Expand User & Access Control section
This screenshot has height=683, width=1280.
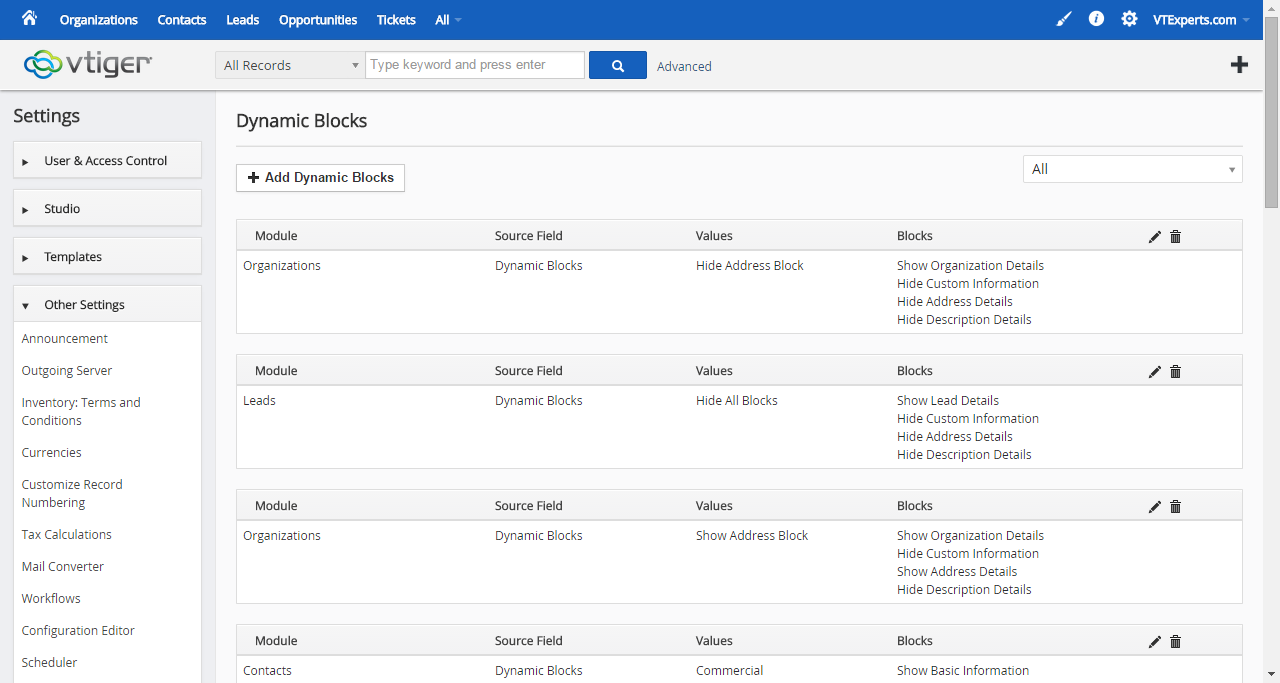pos(107,160)
